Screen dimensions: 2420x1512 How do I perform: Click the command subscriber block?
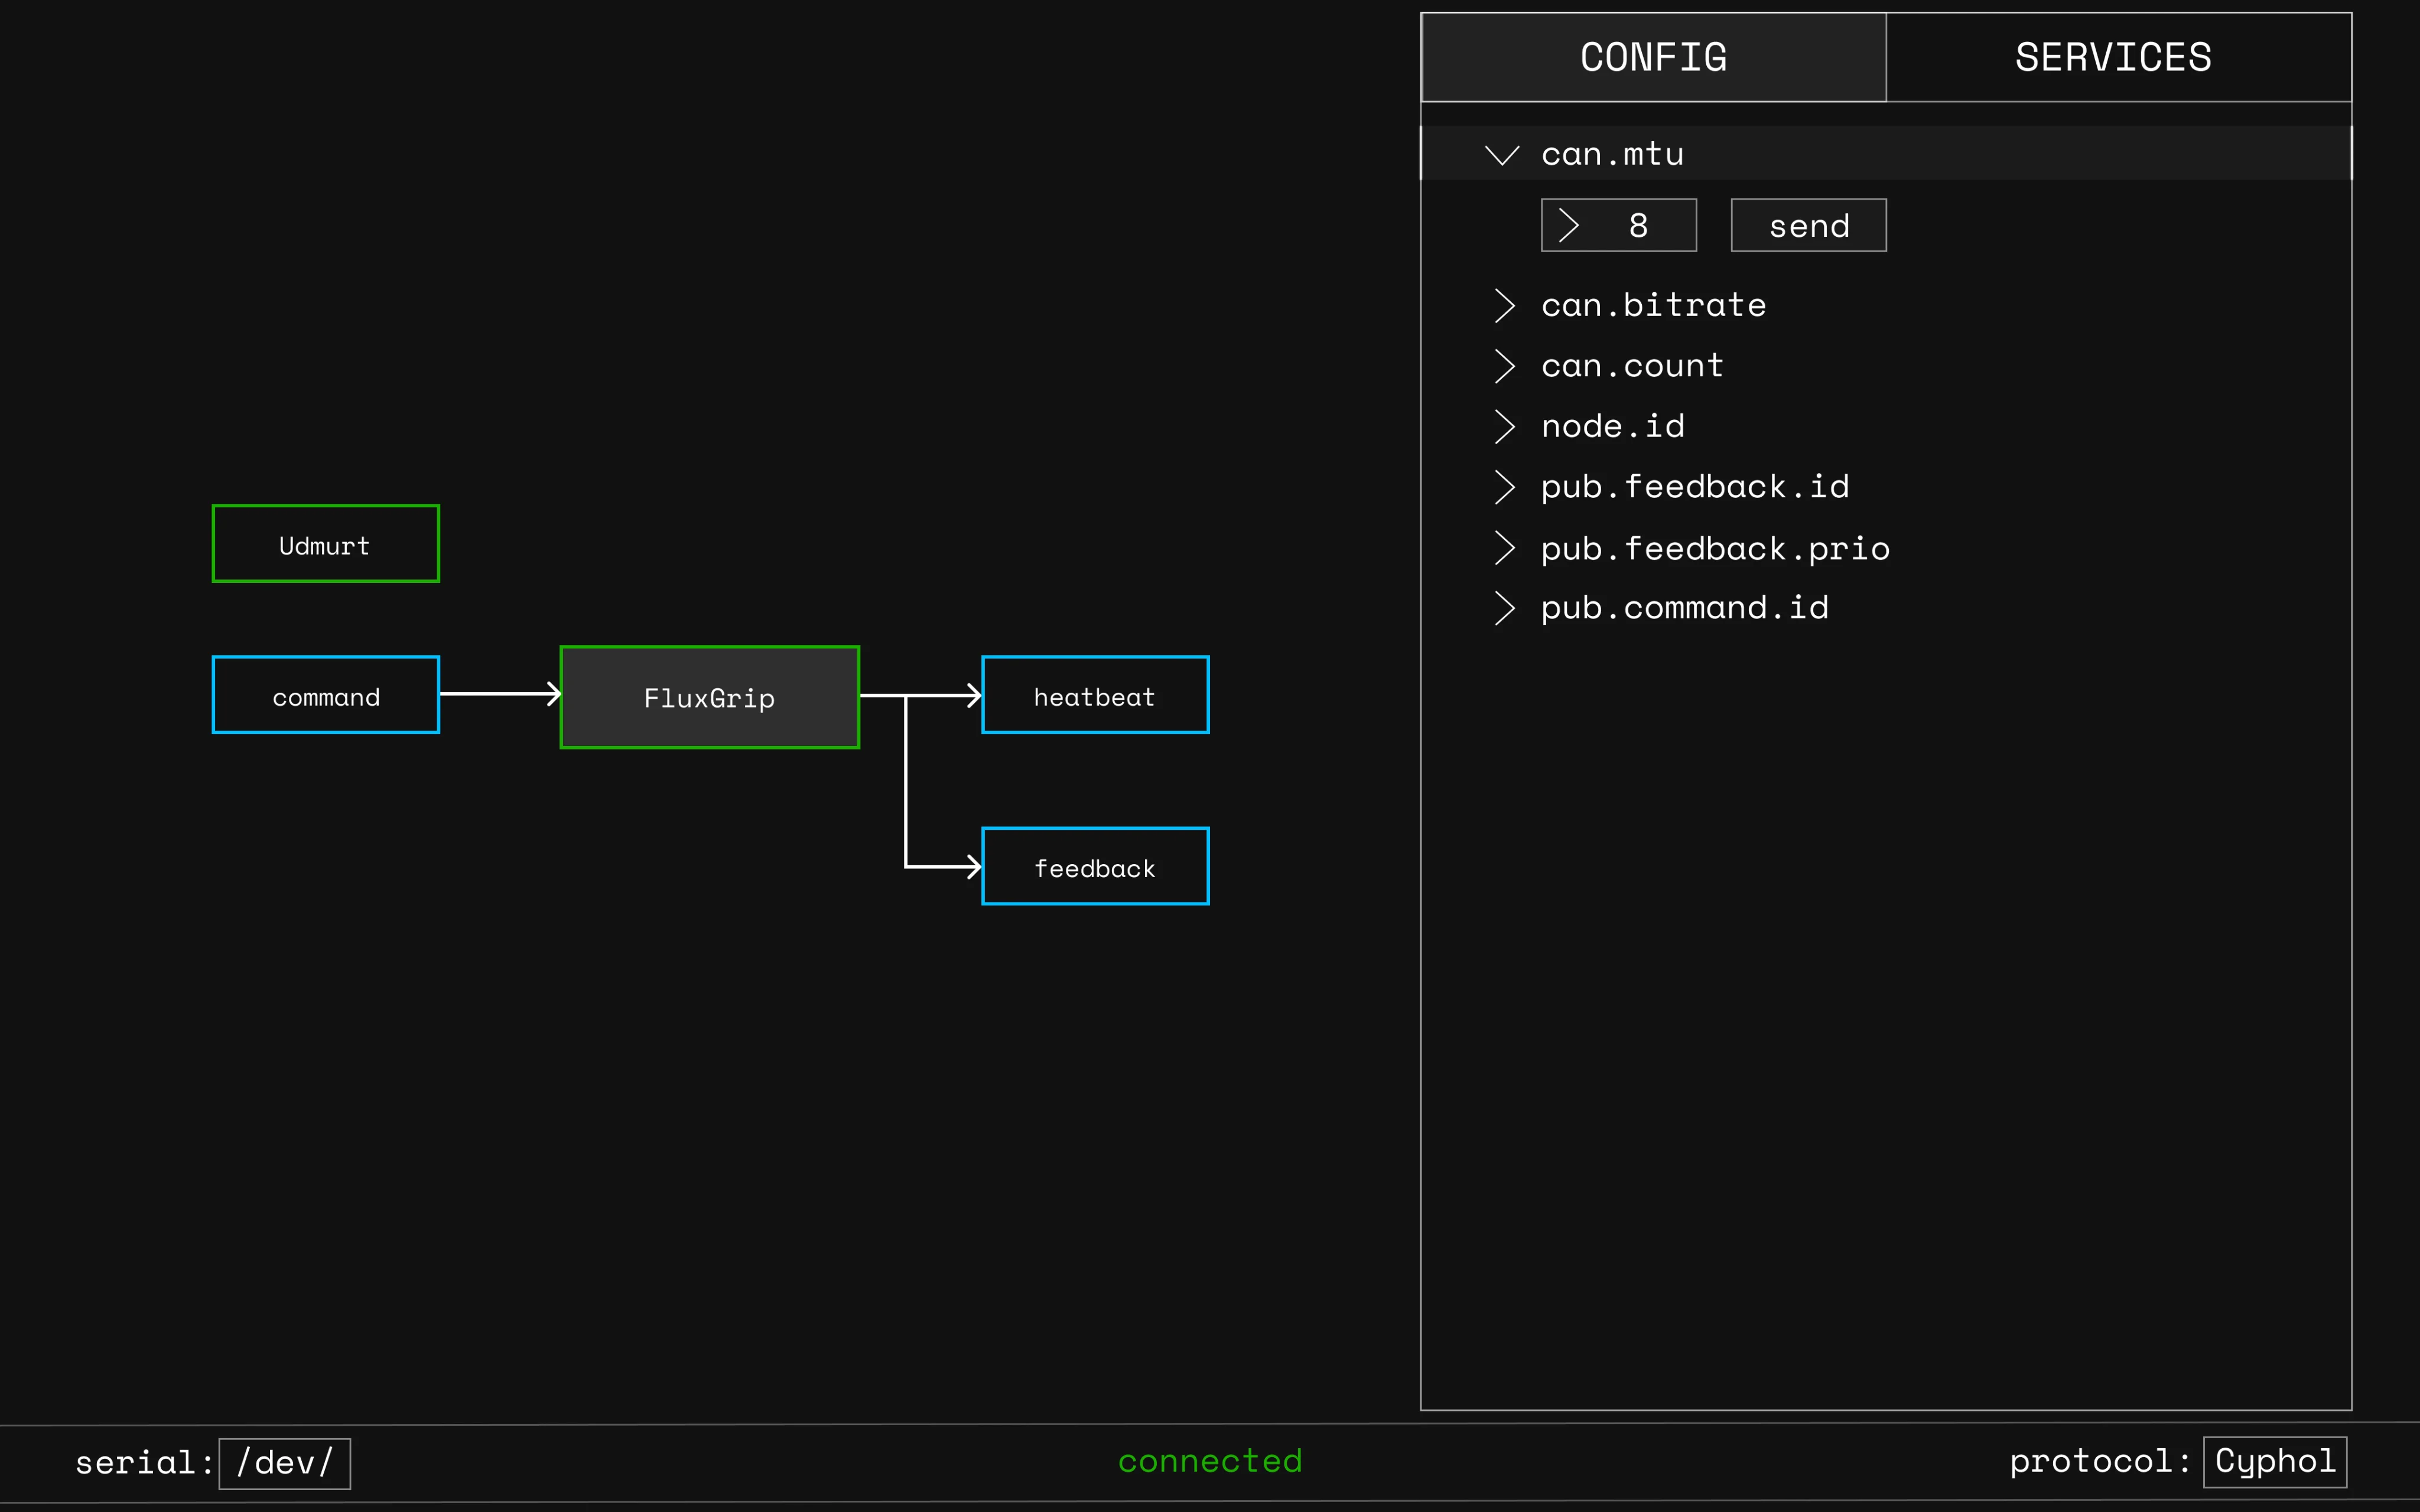pos(325,696)
